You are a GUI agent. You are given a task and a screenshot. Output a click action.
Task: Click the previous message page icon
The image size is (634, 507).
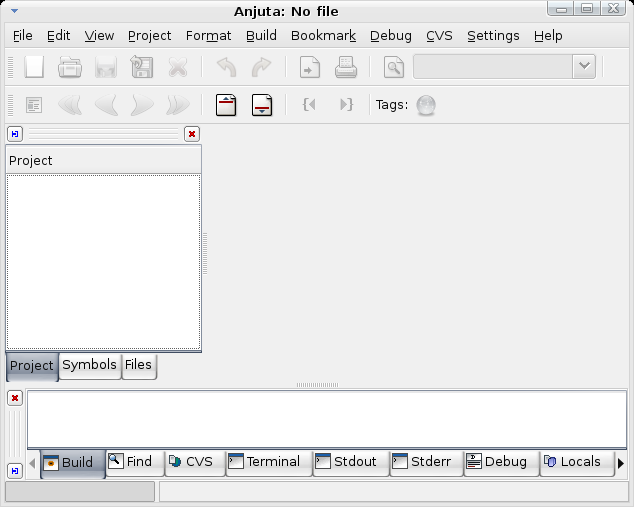pyautogui.click(x=226, y=105)
